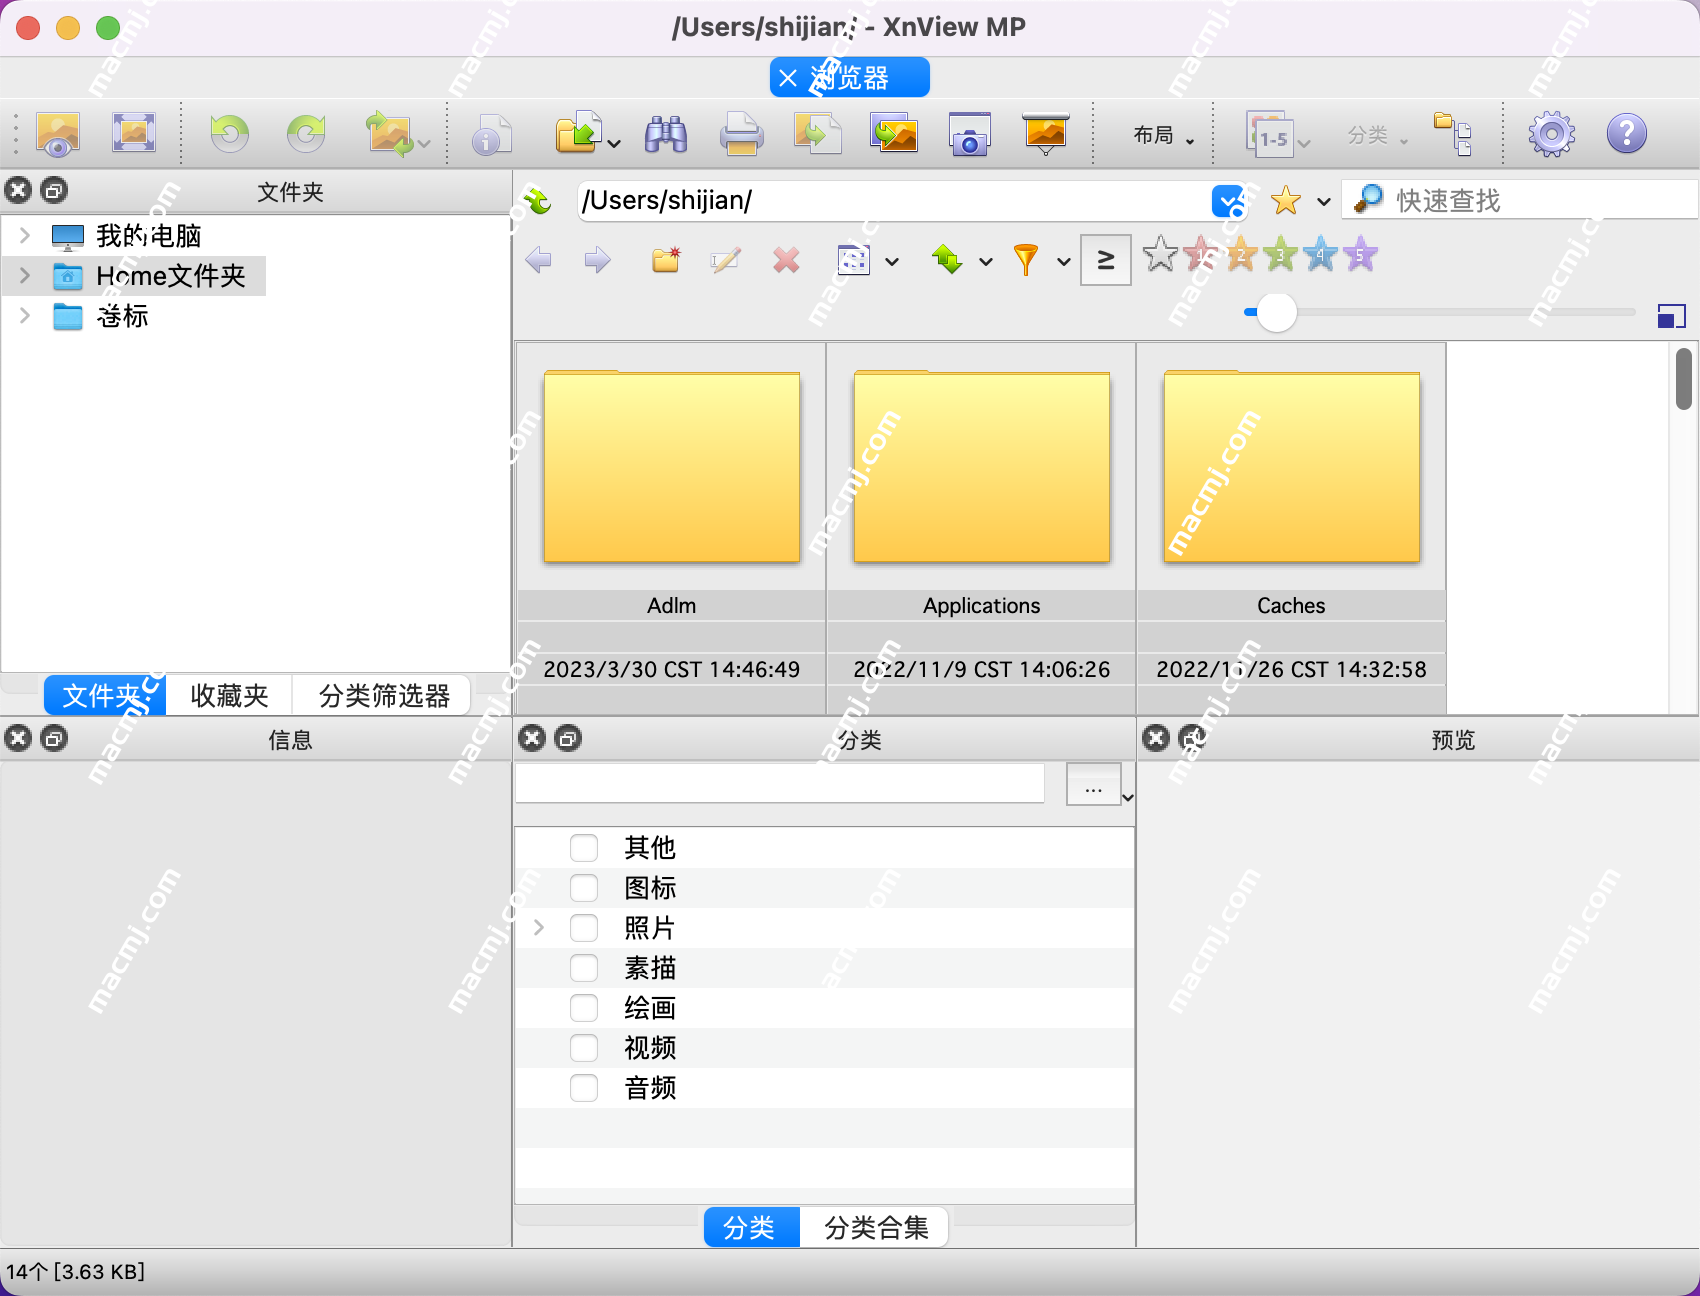This screenshot has height=1296, width=1700.
Task: Create a new folder icon
Action: coord(666,260)
